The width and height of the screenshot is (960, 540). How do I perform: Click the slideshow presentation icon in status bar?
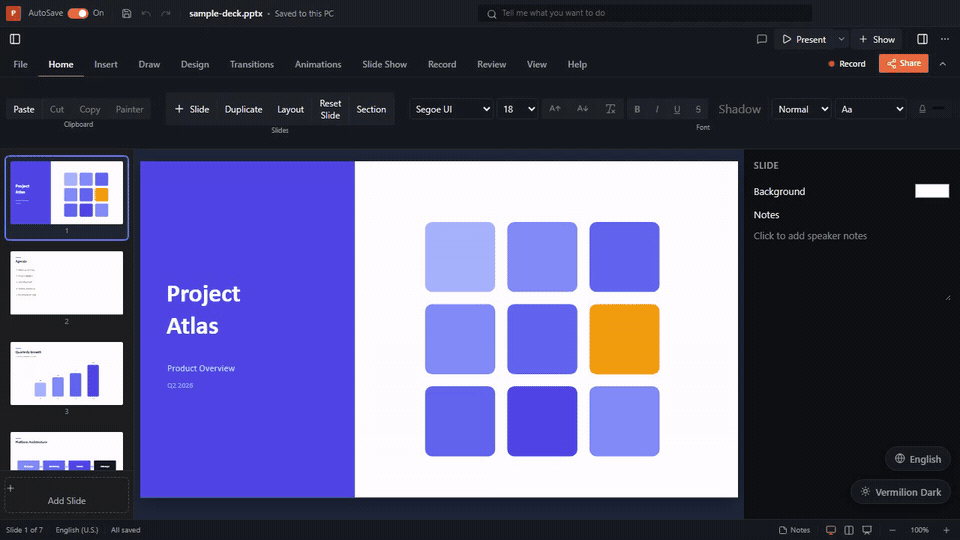pyautogui.click(x=867, y=530)
